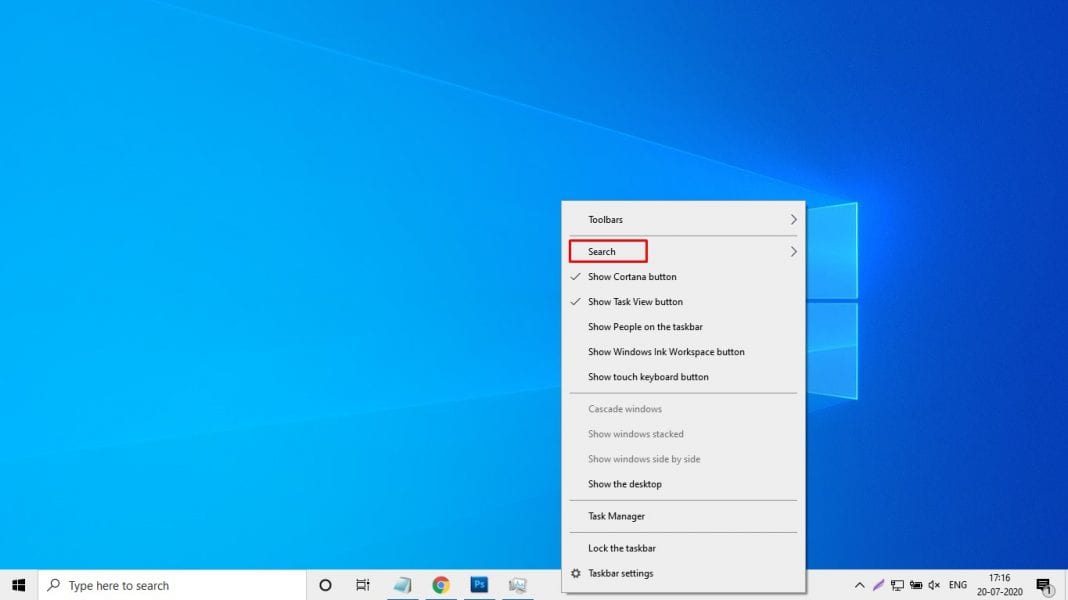Click the Windows Start button
This screenshot has height=600, width=1068.
19,585
